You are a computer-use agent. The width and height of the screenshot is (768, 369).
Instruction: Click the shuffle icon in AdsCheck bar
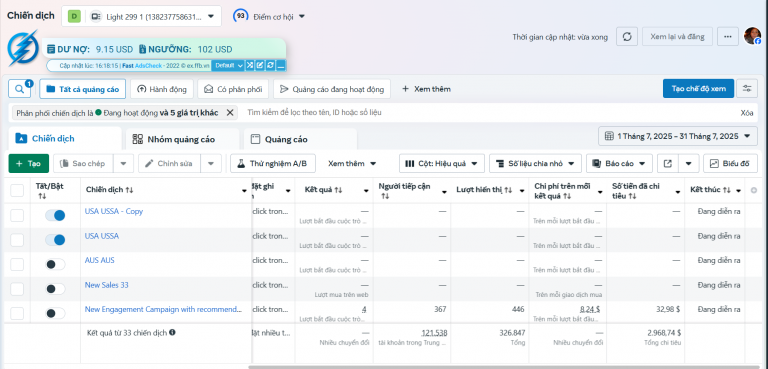click(250, 65)
